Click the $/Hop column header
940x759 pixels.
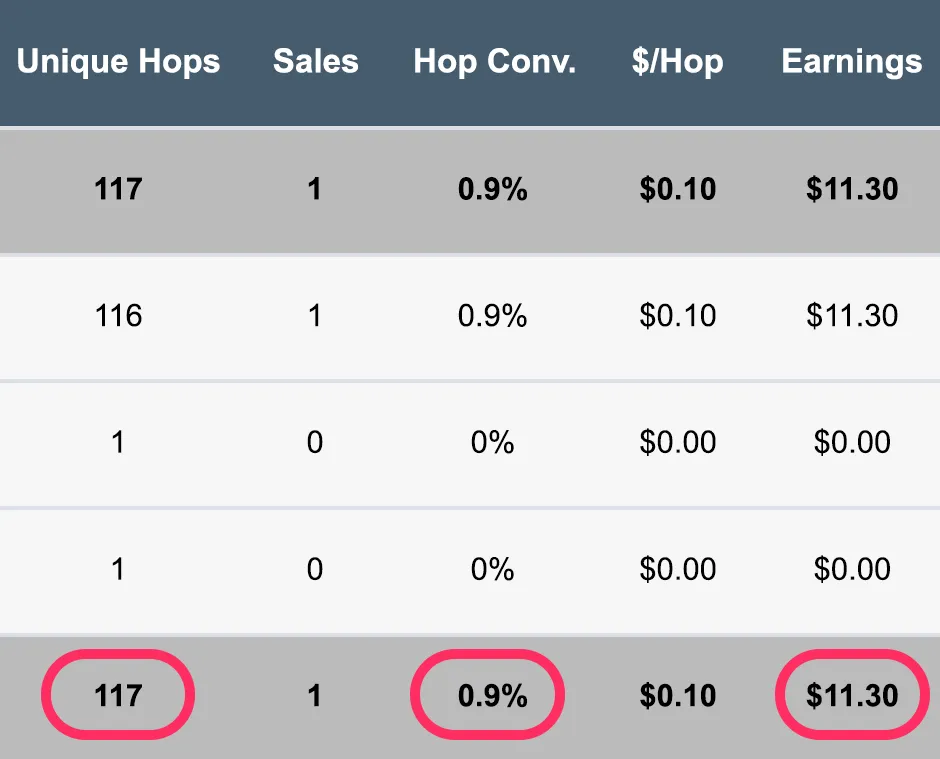point(677,62)
